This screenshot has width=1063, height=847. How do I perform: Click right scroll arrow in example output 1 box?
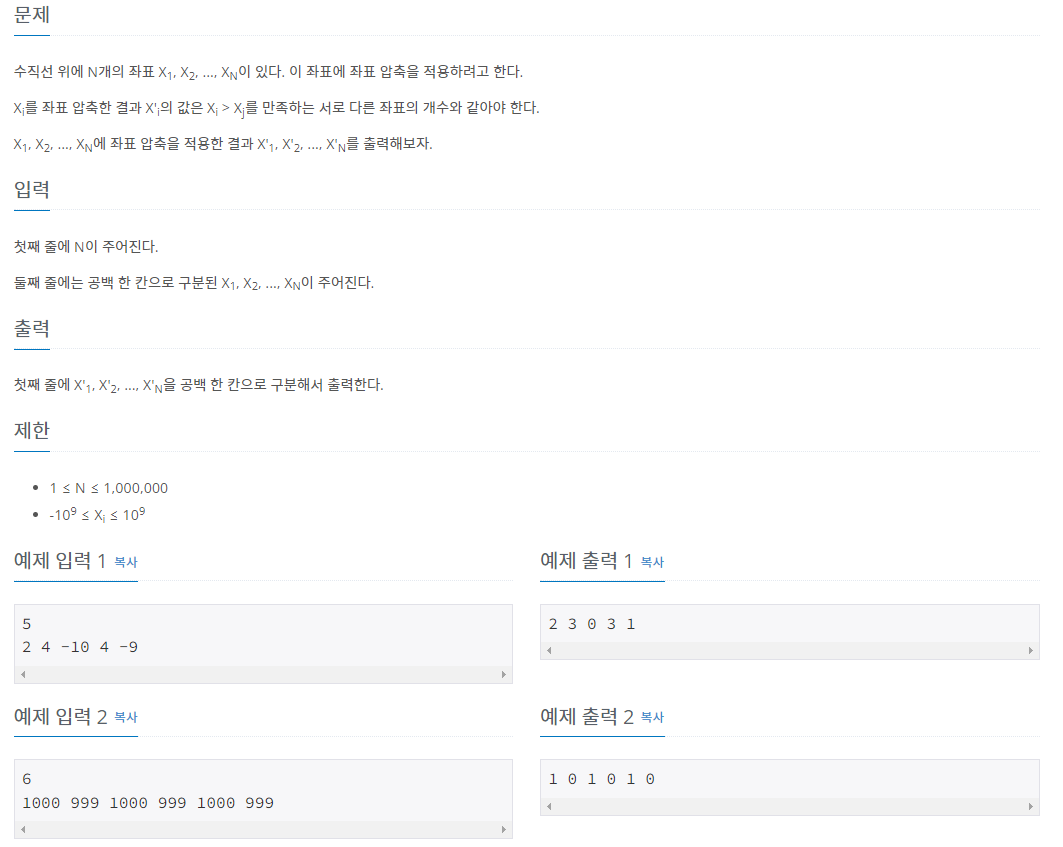[1030, 651]
